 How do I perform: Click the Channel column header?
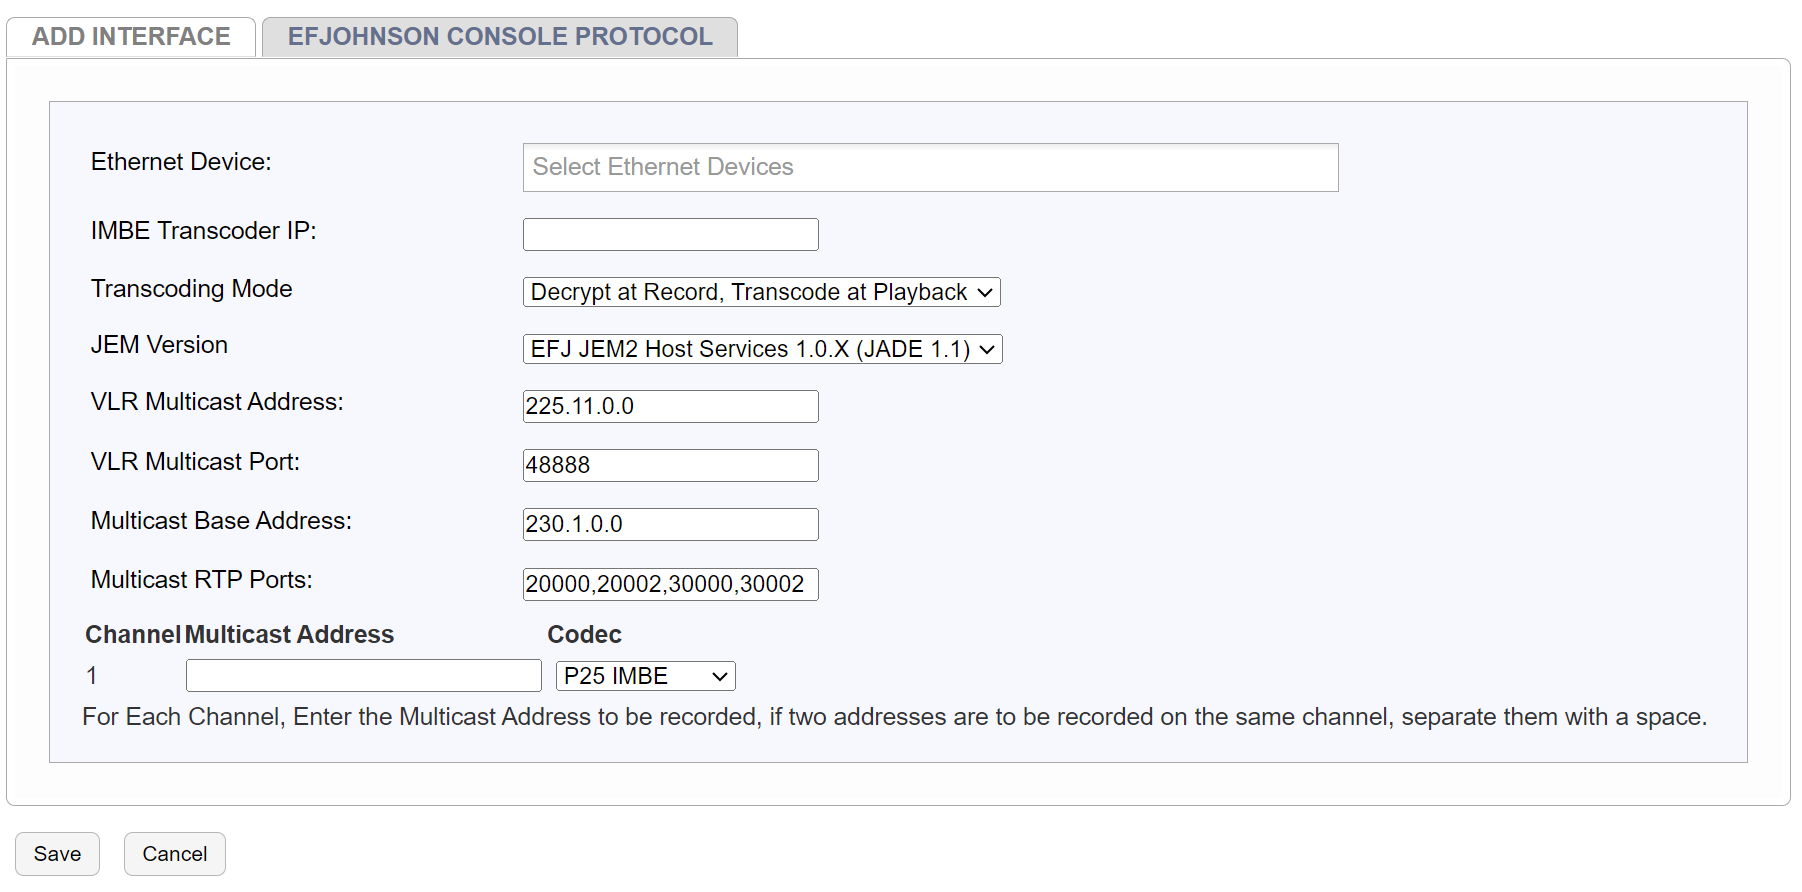pos(132,635)
